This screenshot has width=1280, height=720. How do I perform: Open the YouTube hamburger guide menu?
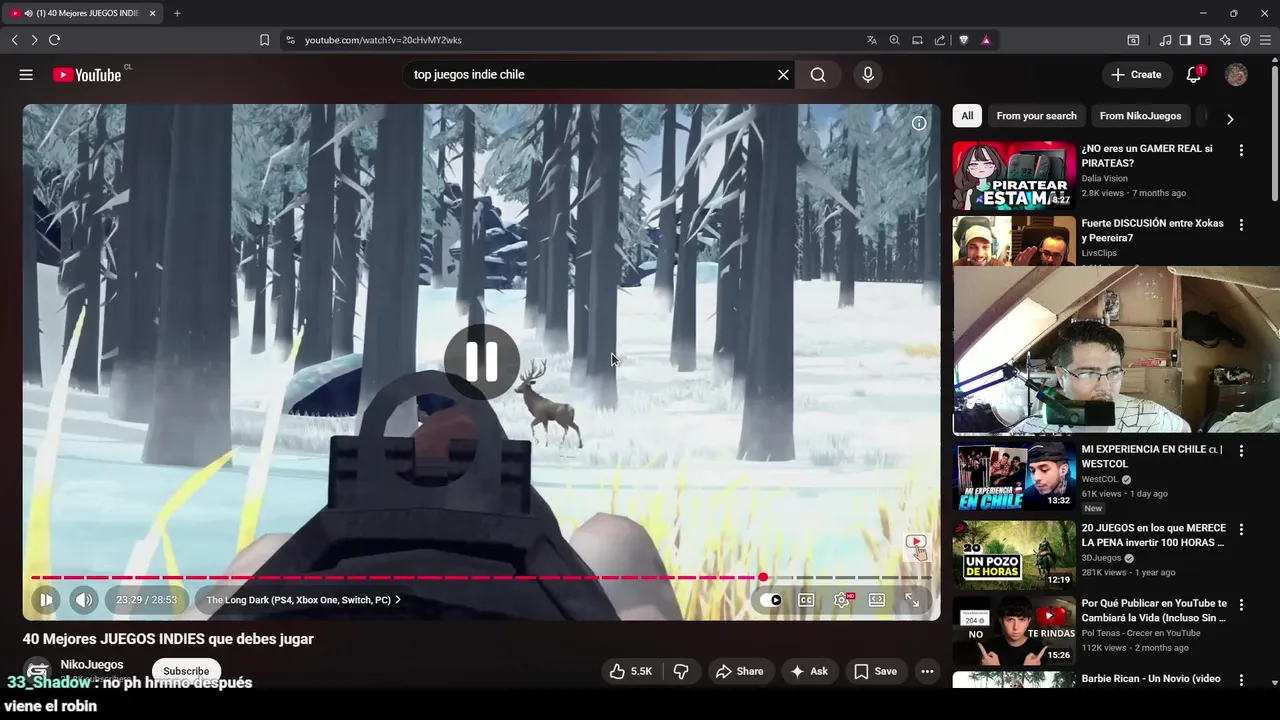tap(26, 75)
